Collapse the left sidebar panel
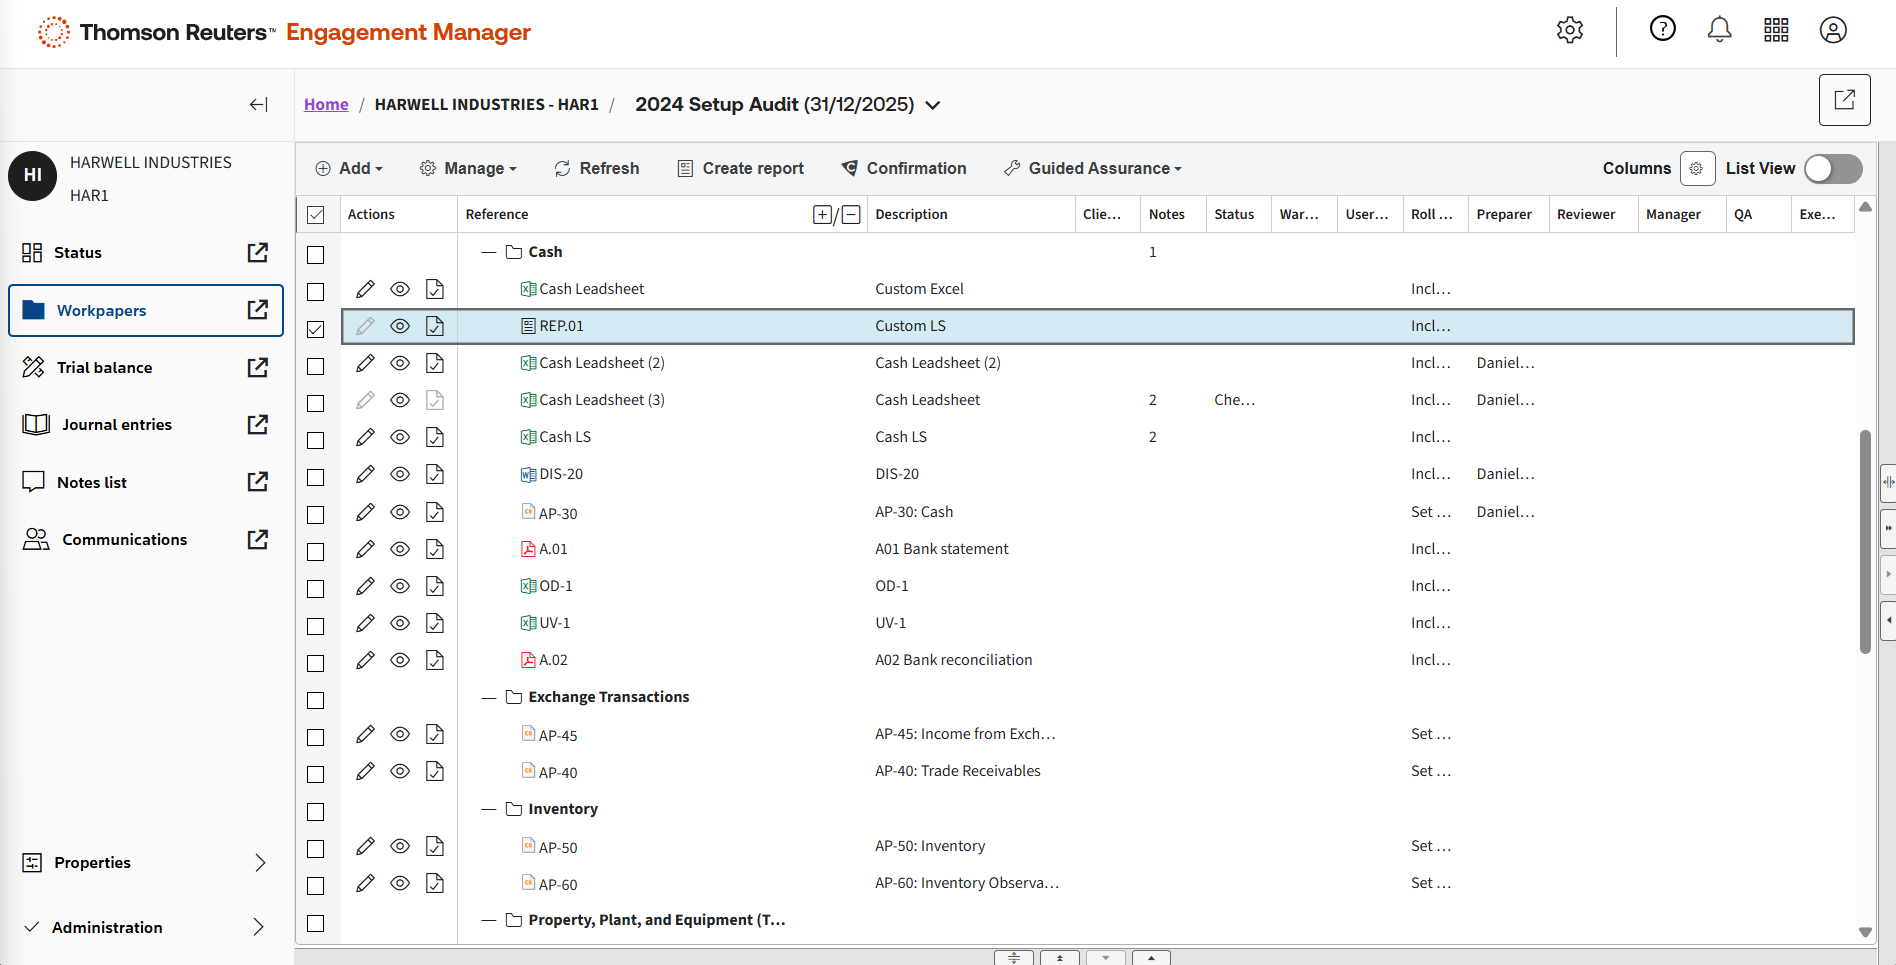Viewport: 1896px width, 965px height. (258, 104)
